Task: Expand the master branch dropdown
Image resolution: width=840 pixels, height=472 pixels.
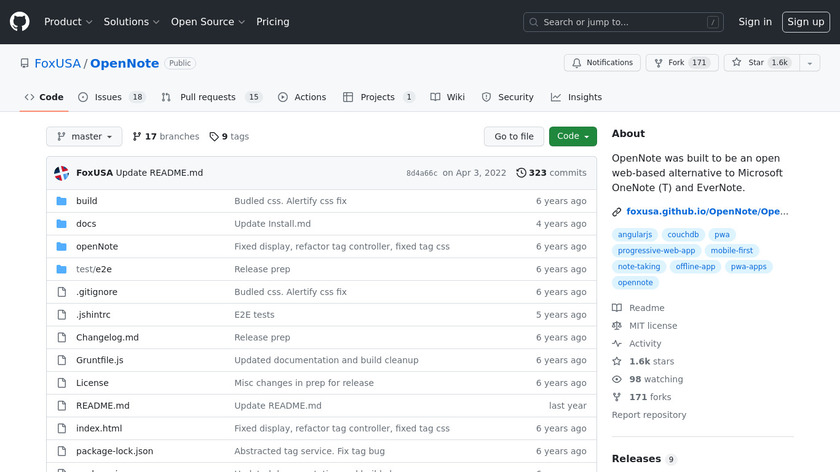Action: (84, 137)
